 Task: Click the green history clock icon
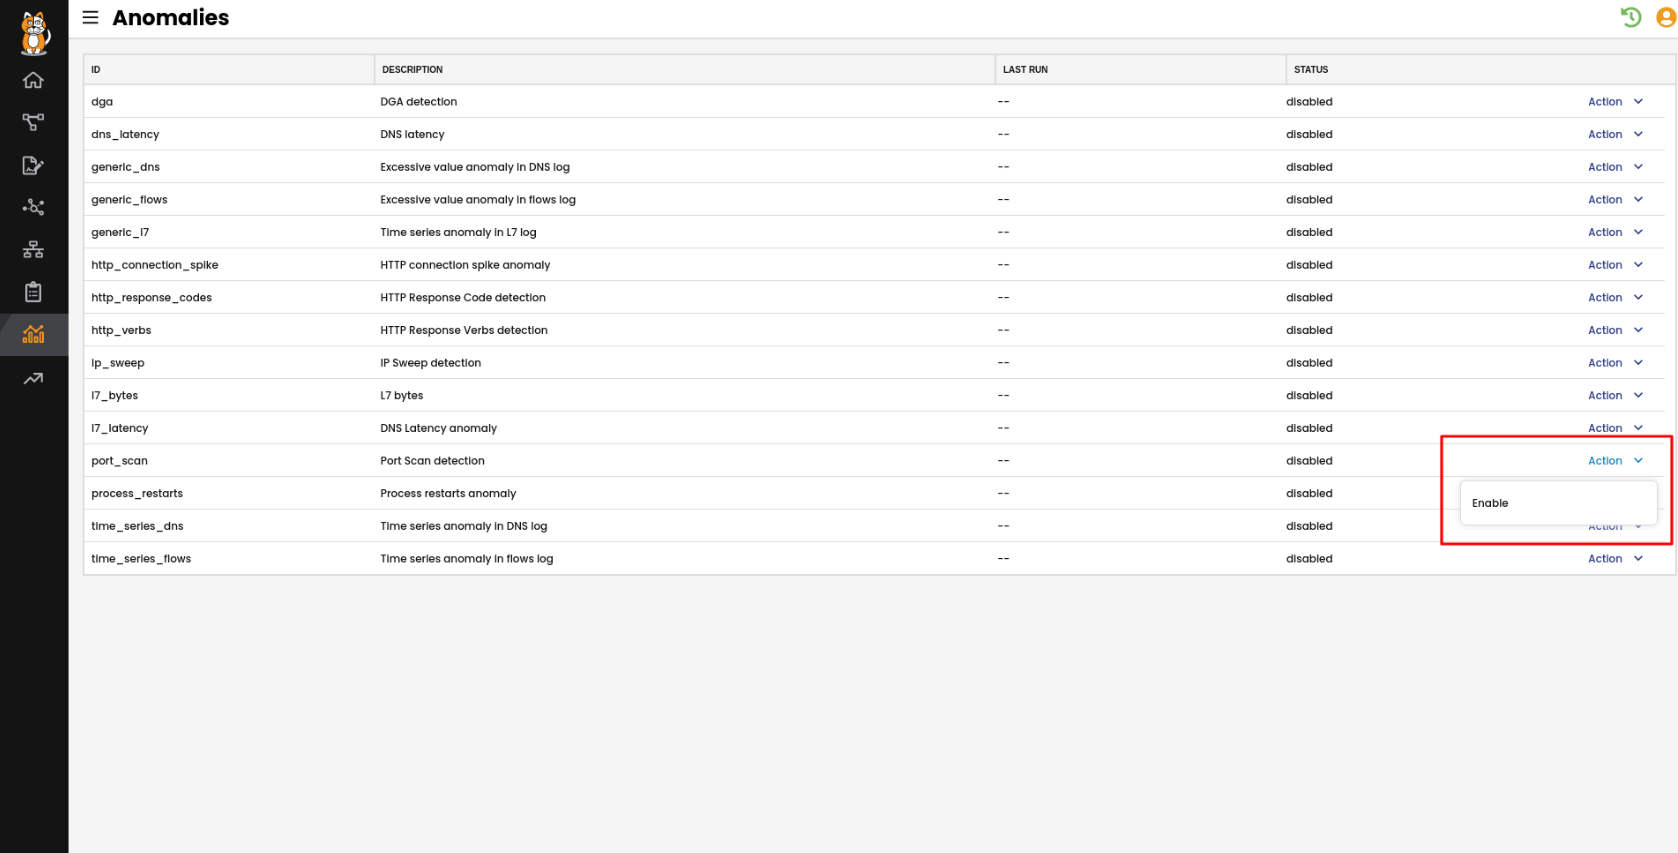point(1631,17)
